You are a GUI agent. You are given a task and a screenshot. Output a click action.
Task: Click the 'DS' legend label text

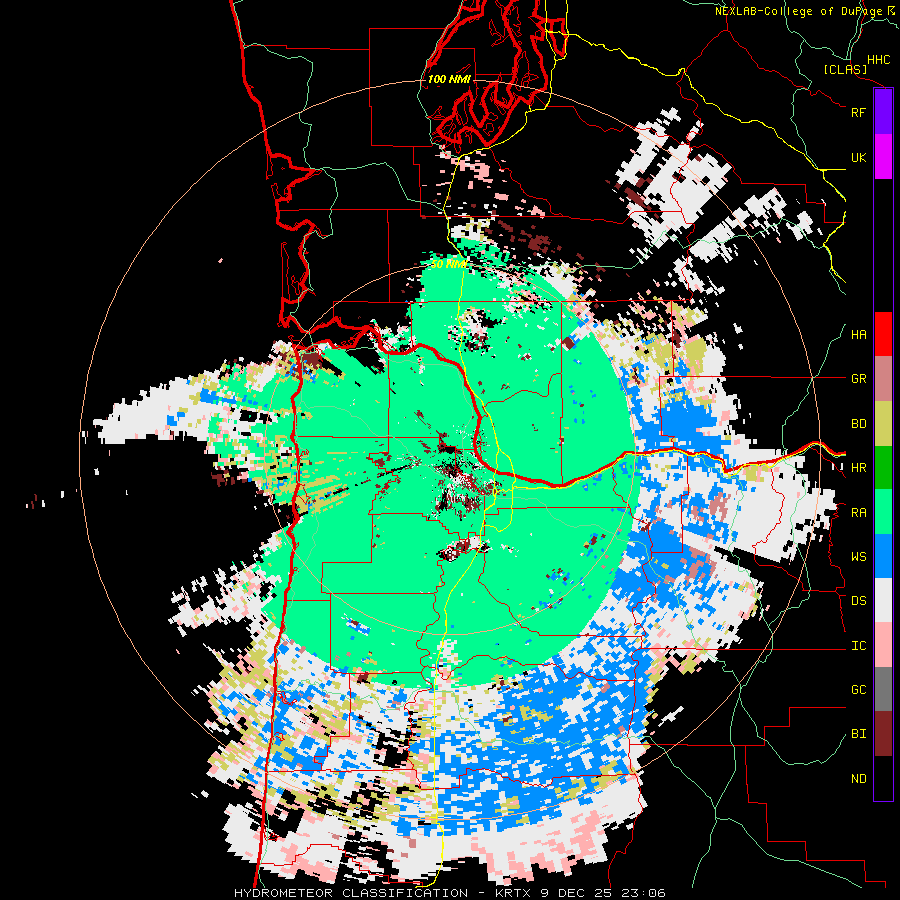(x=858, y=601)
